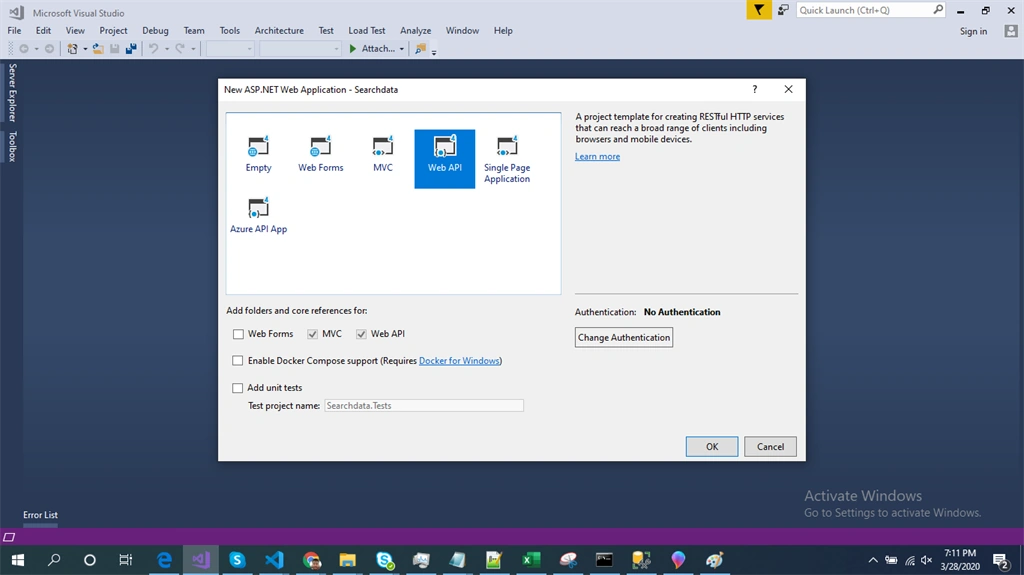The width and height of the screenshot is (1024, 575).
Task: Follow the Docker for Windows link
Action: pyautogui.click(x=459, y=361)
